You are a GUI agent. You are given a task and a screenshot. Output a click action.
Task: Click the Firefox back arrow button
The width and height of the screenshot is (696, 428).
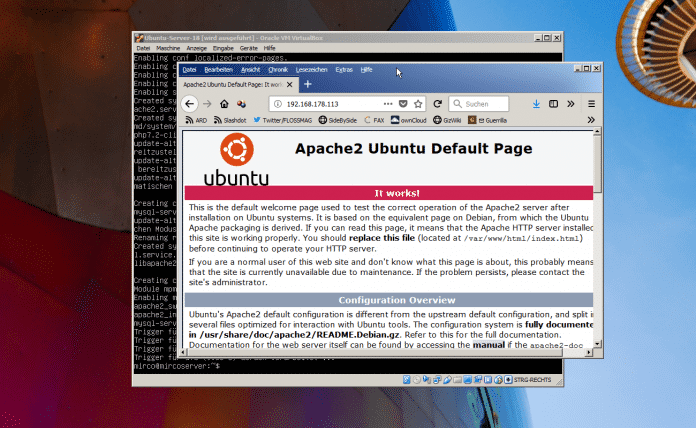[190, 104]
